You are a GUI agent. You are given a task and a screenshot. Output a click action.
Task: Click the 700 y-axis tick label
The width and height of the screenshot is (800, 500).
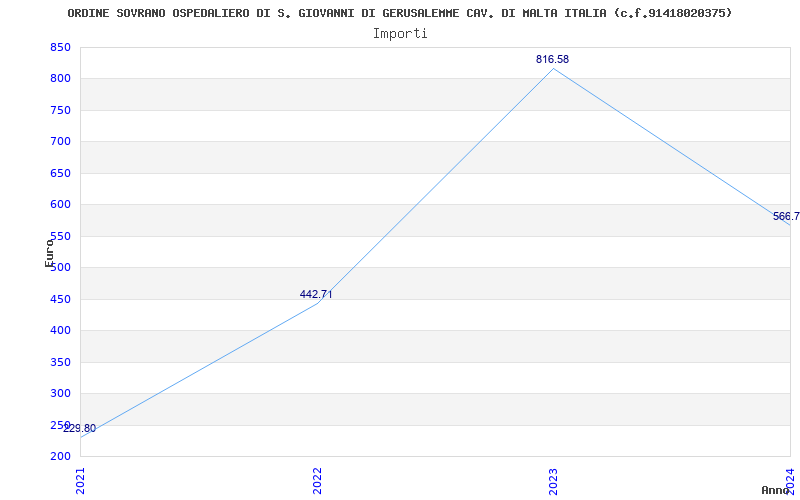pyautogui.click(x=60, y=142)
